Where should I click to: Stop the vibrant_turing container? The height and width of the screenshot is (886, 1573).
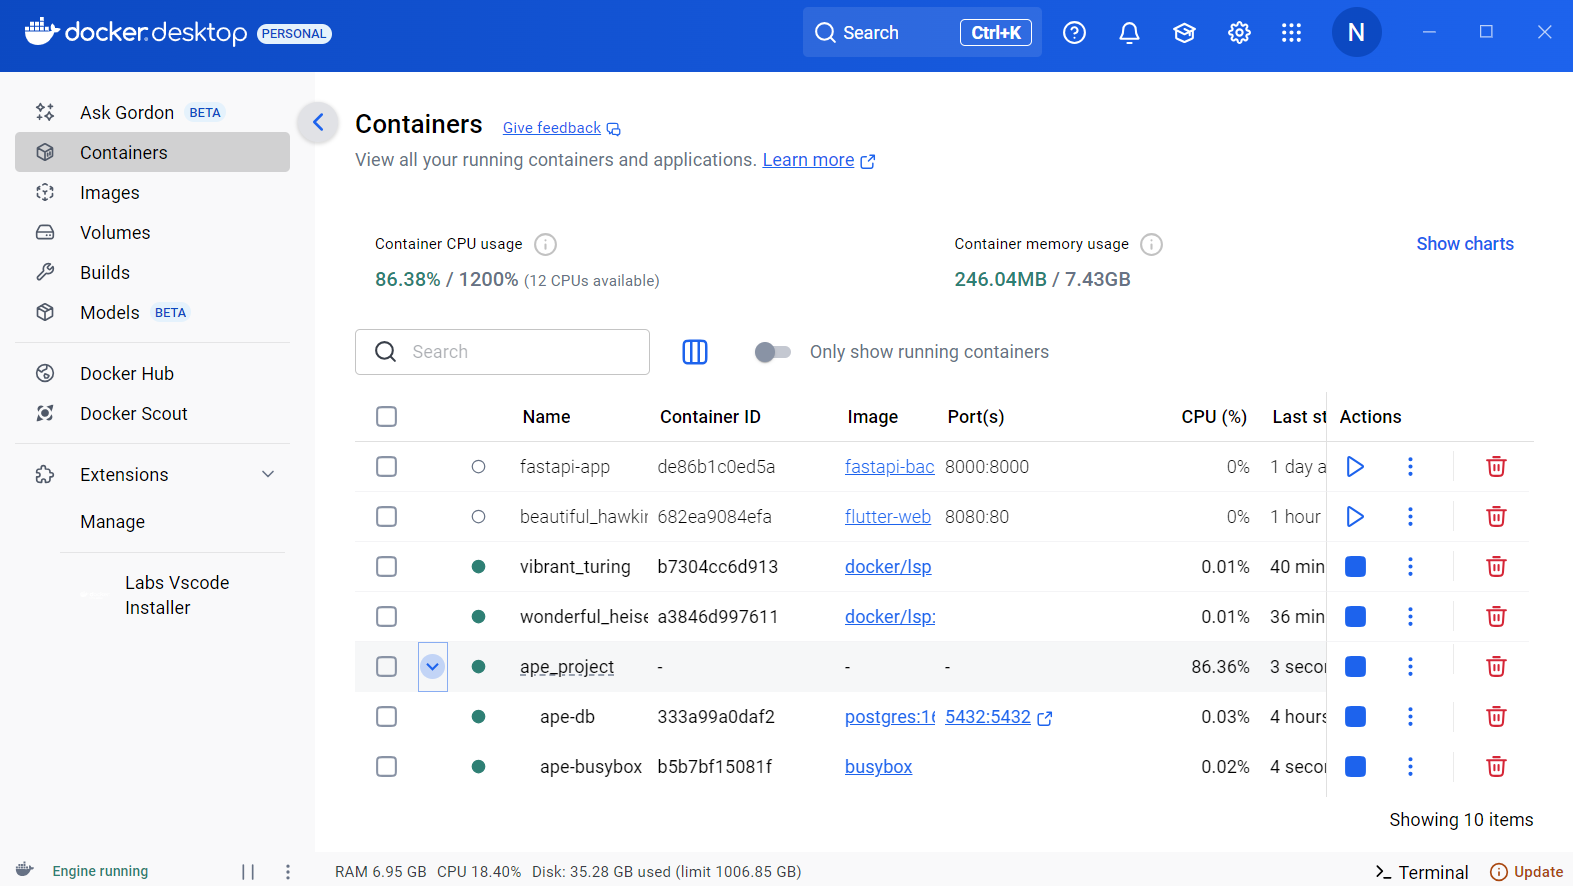1355,566
